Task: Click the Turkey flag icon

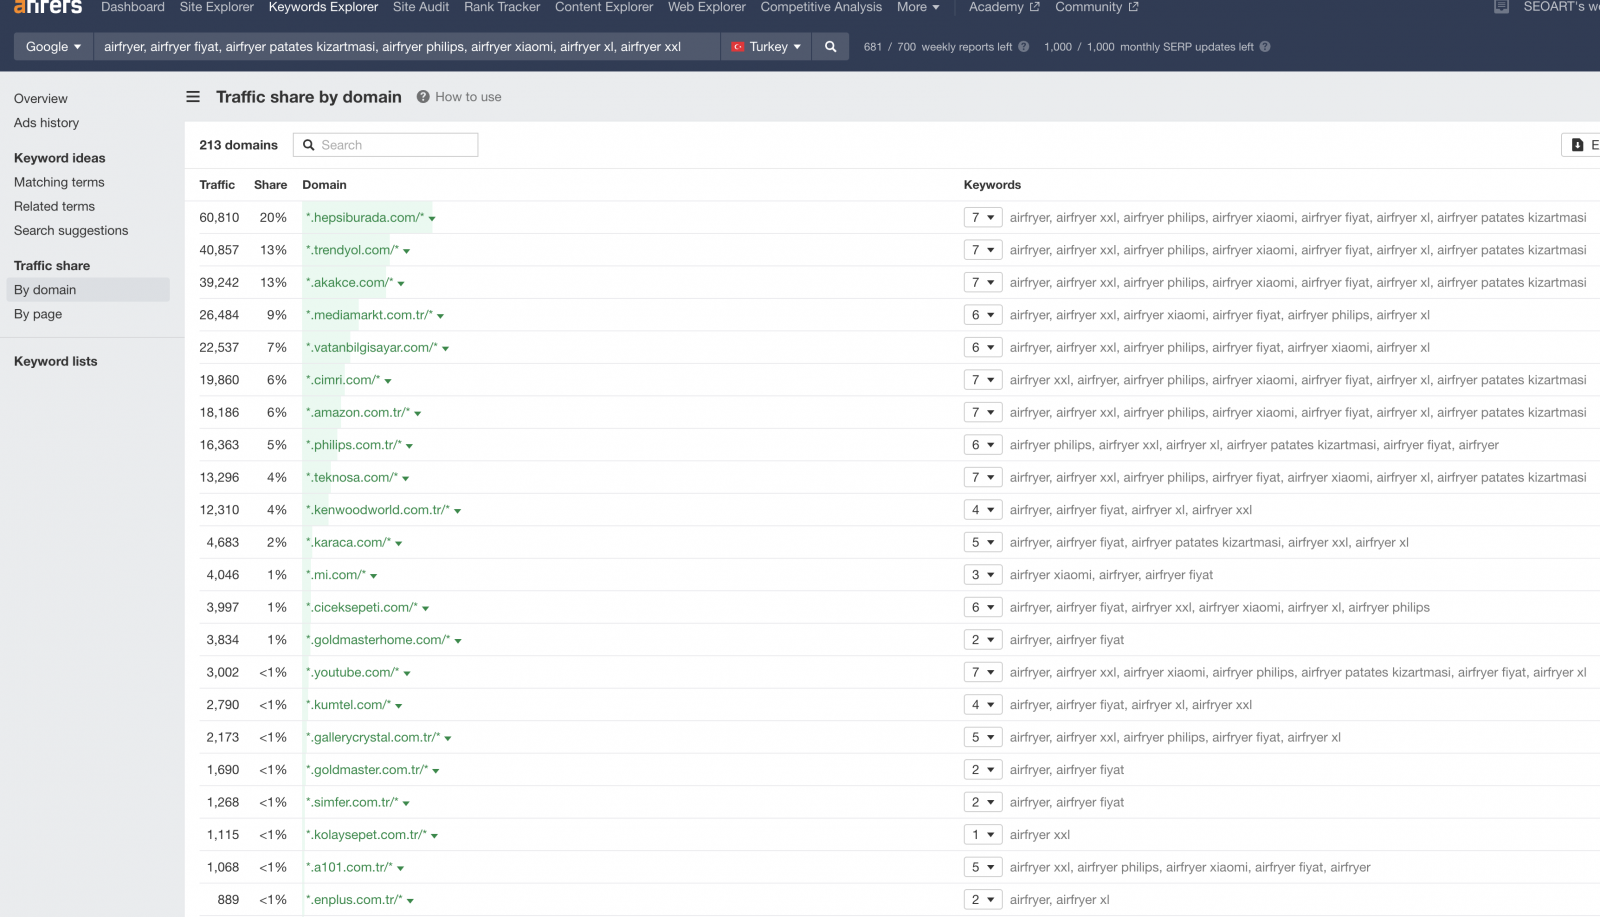Action: click(x=738, y=47)
